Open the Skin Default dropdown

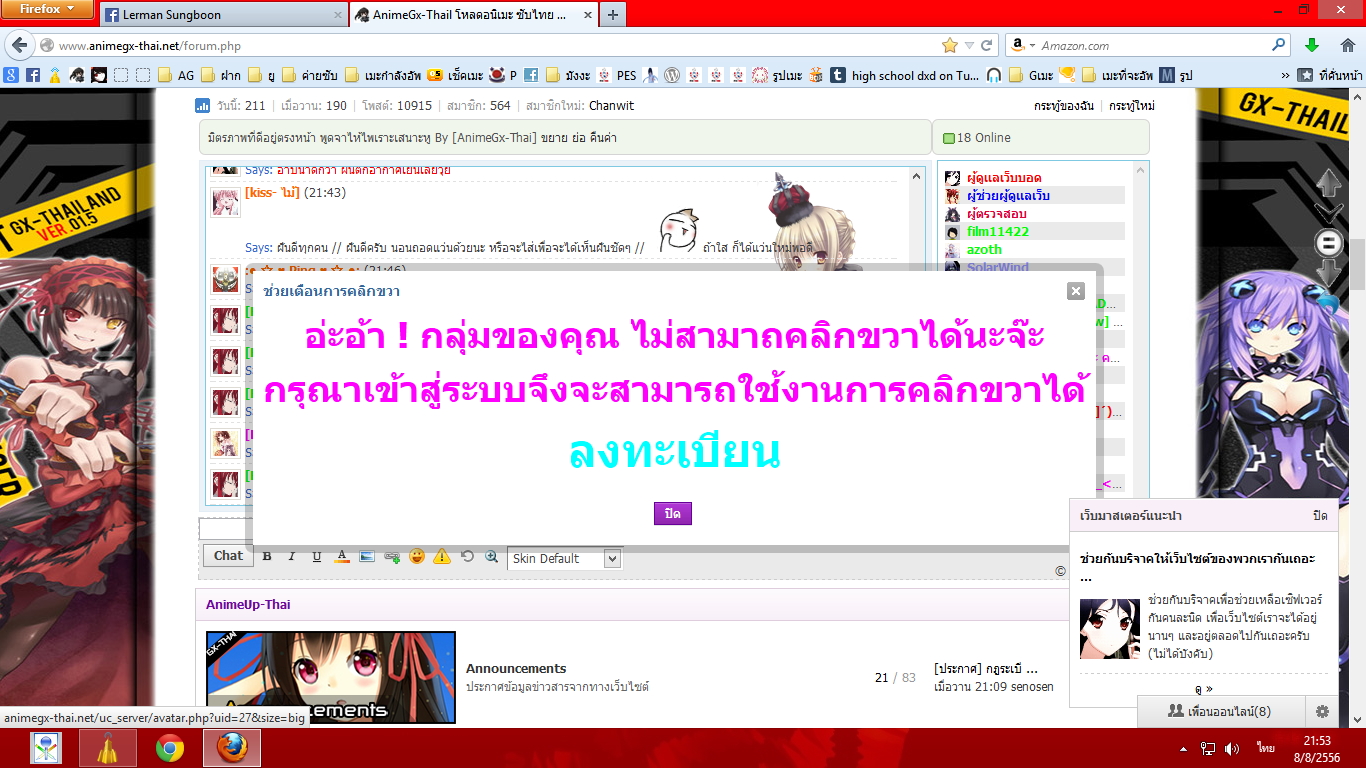point(564,559)
